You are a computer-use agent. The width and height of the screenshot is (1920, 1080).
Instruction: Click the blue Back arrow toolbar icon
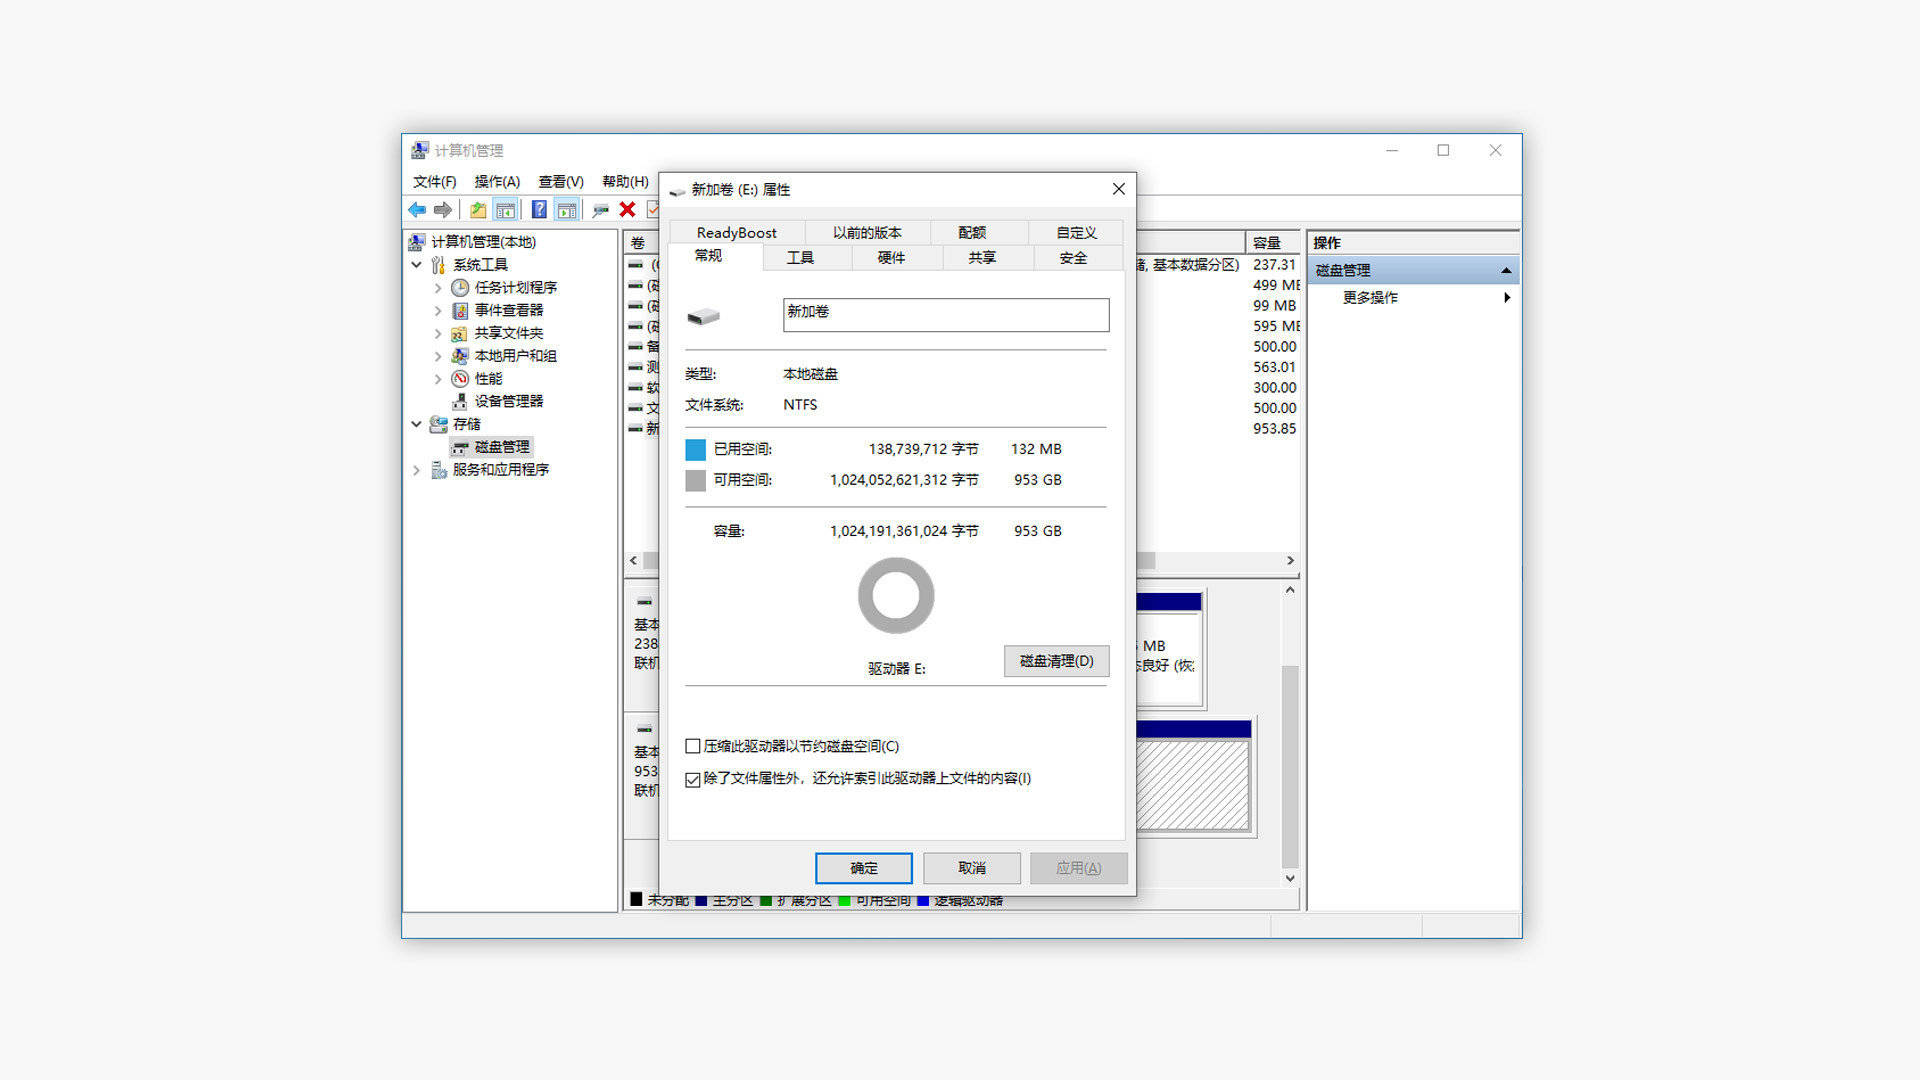[x=417, y=210]
